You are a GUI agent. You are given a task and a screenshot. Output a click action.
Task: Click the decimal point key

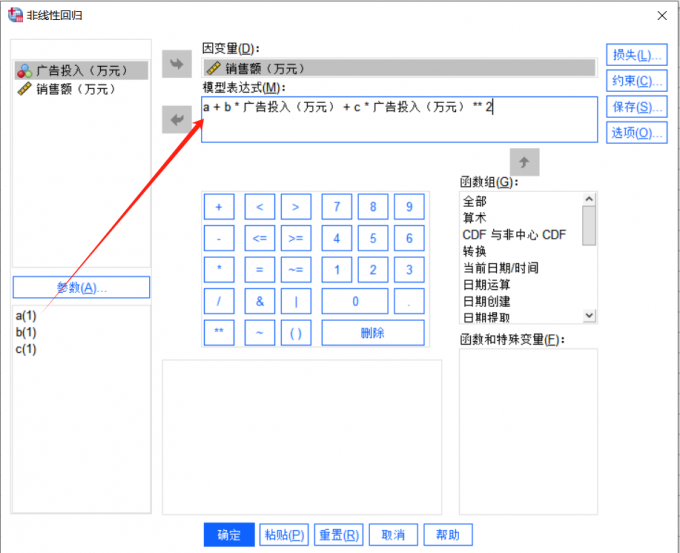(409, 301)
